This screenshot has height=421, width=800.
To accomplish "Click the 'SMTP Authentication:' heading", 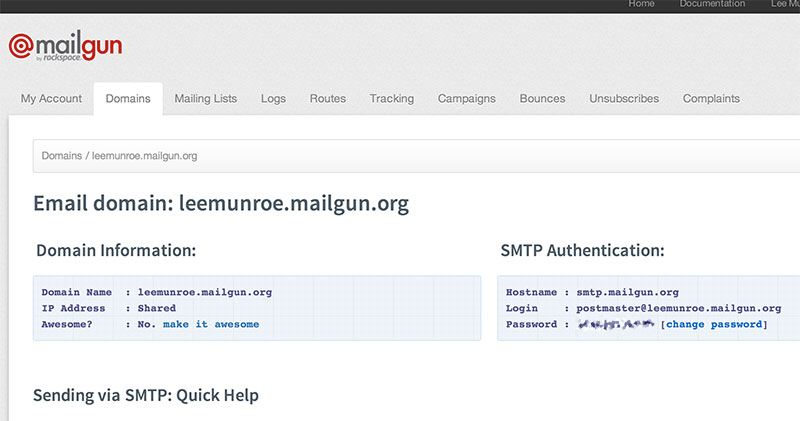I will 583,251.
